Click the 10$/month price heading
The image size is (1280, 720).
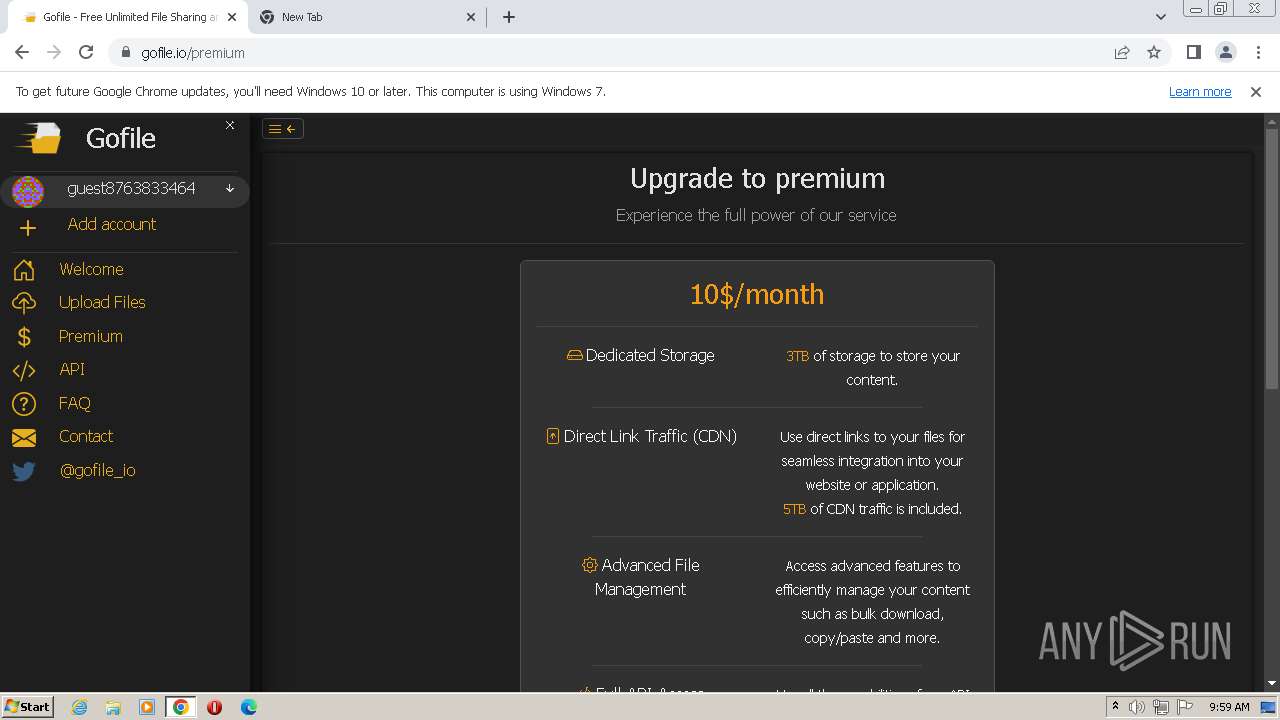coord(757,294)
